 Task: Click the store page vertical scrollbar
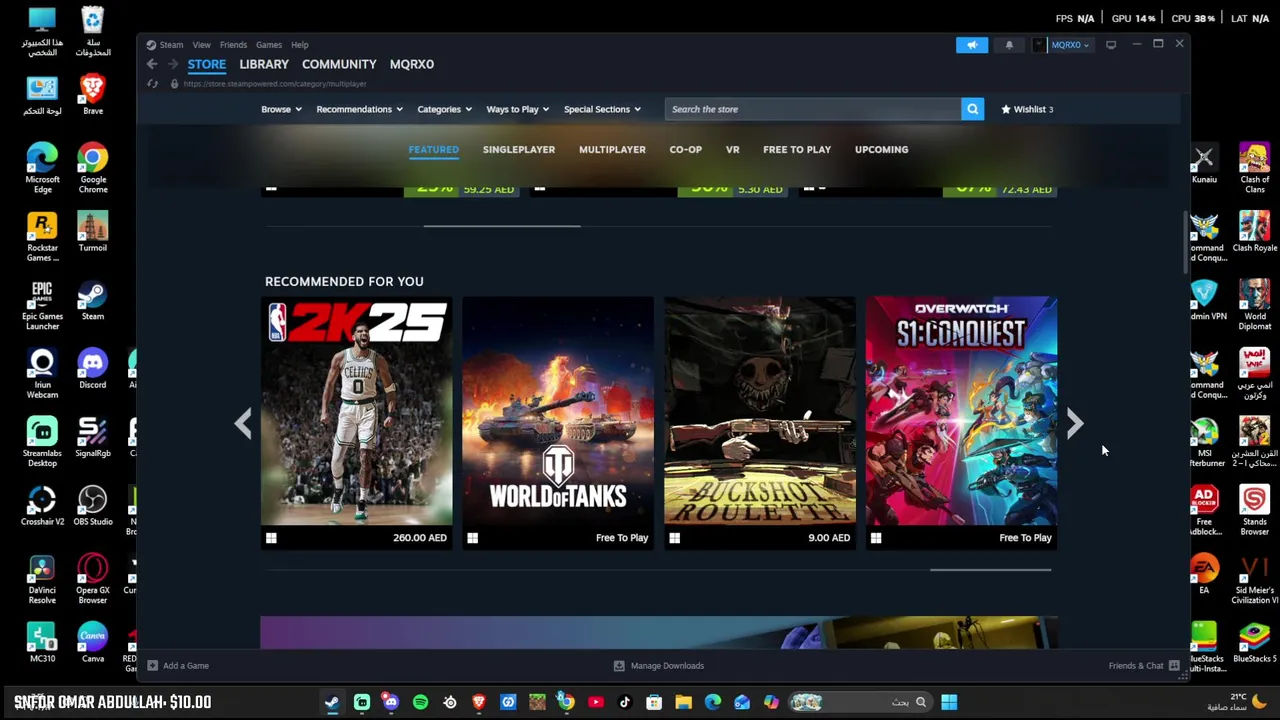1186,242
